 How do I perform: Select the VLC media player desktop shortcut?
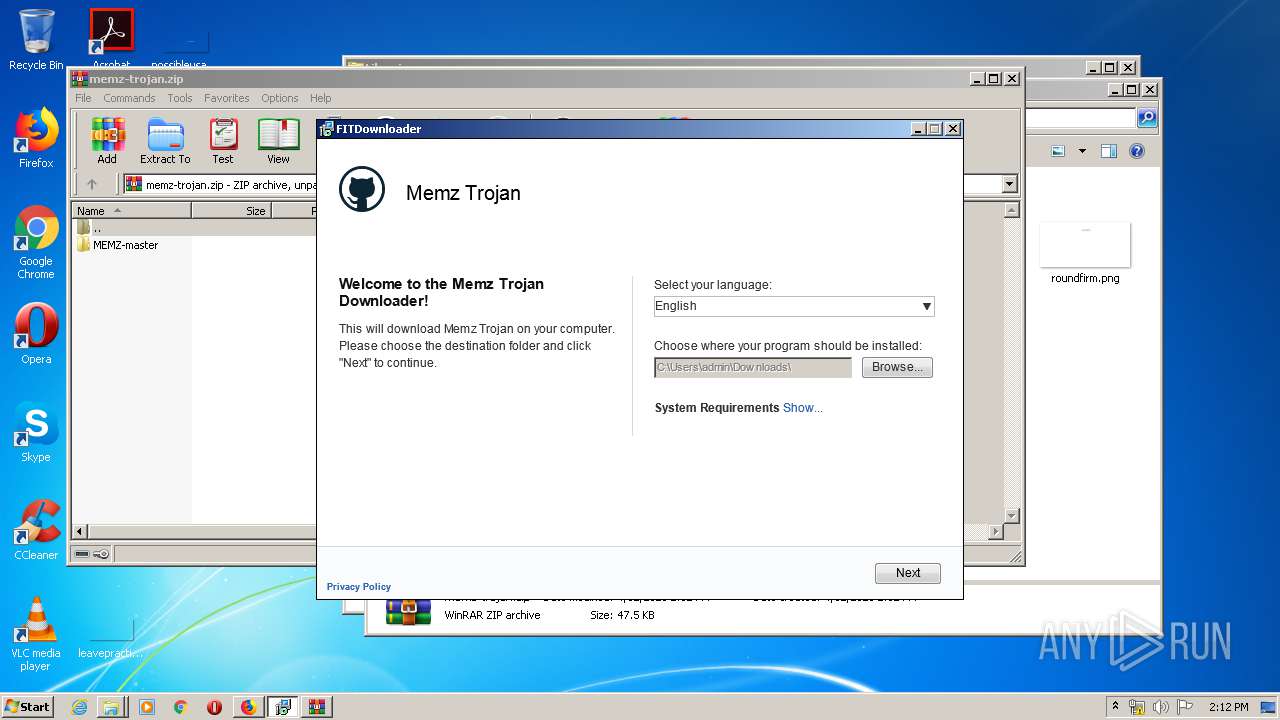pos(36,634)
